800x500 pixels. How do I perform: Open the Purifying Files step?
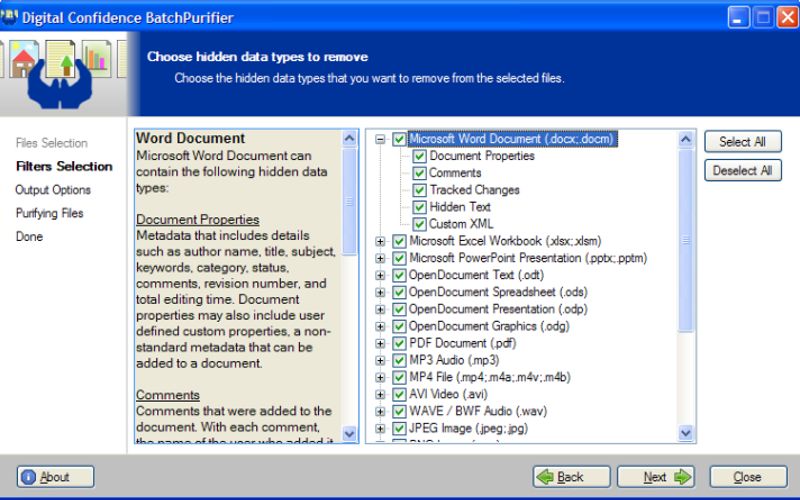(x=49, y=213)
